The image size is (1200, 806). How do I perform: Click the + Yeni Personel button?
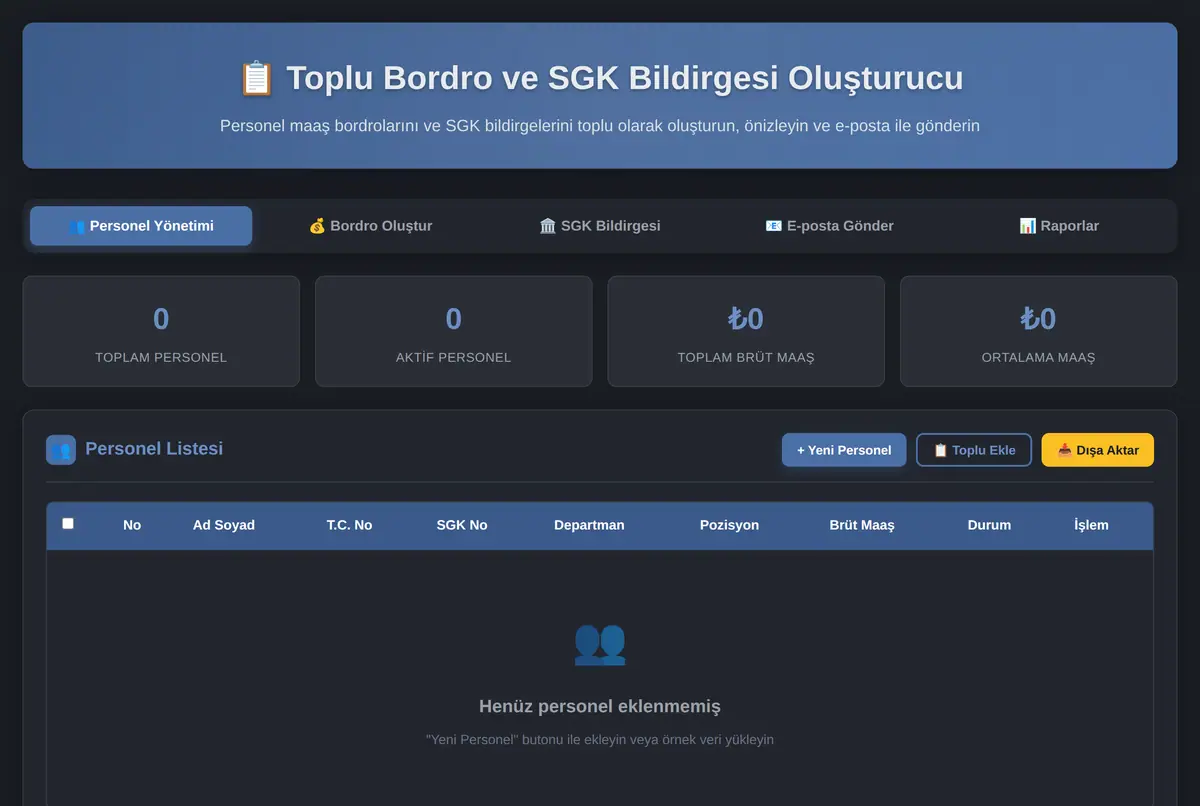click(x=844, y=450)
